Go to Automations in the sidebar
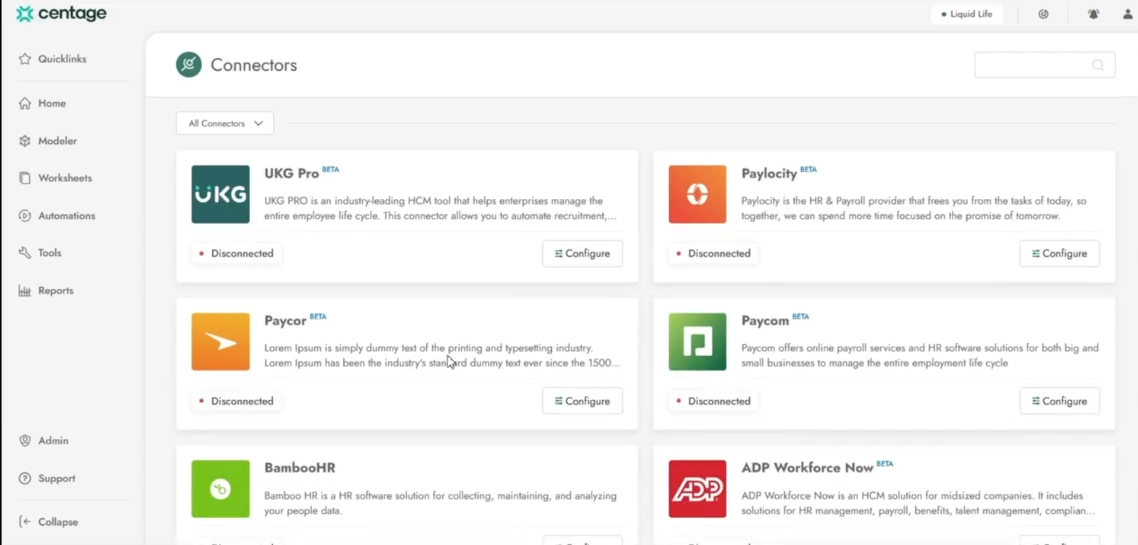The width and height of the screenshot is (1138, 545). click(x=66, y=216)
